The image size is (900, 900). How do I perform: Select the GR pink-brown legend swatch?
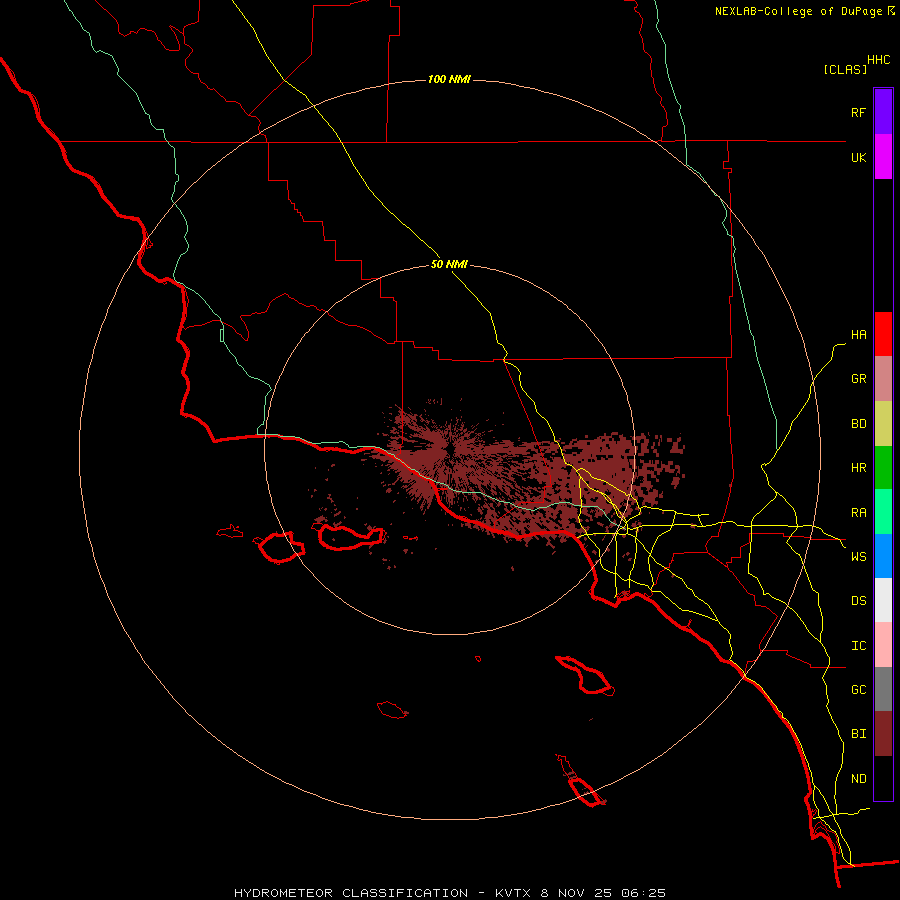tap(883, 379)
